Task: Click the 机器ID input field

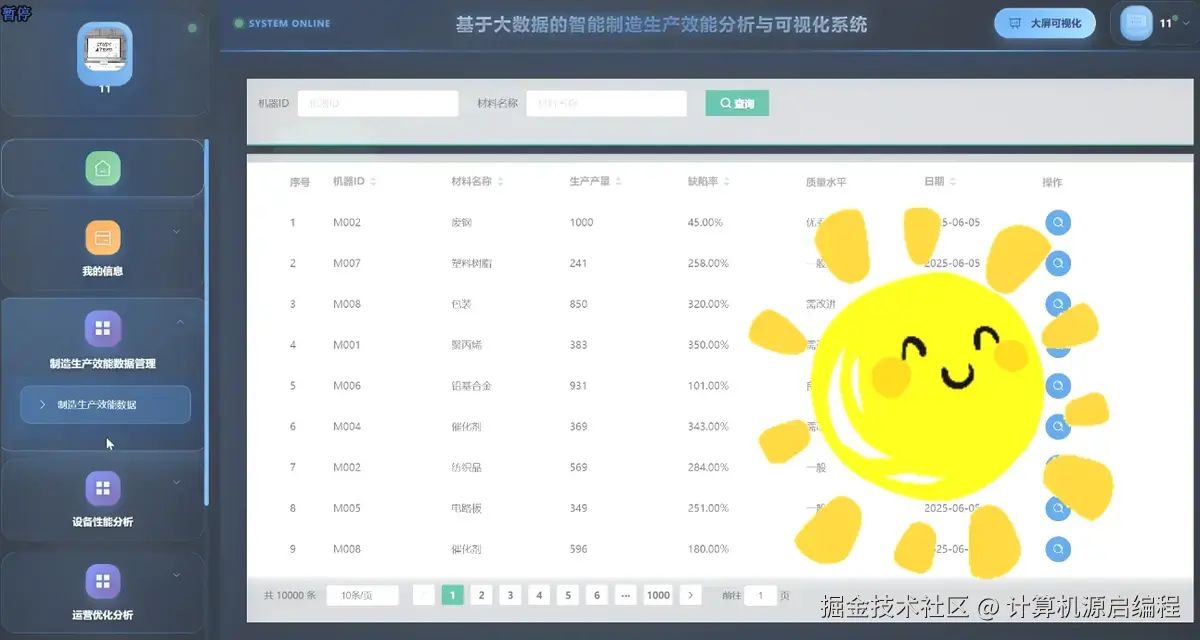Action: coord(378,103)
